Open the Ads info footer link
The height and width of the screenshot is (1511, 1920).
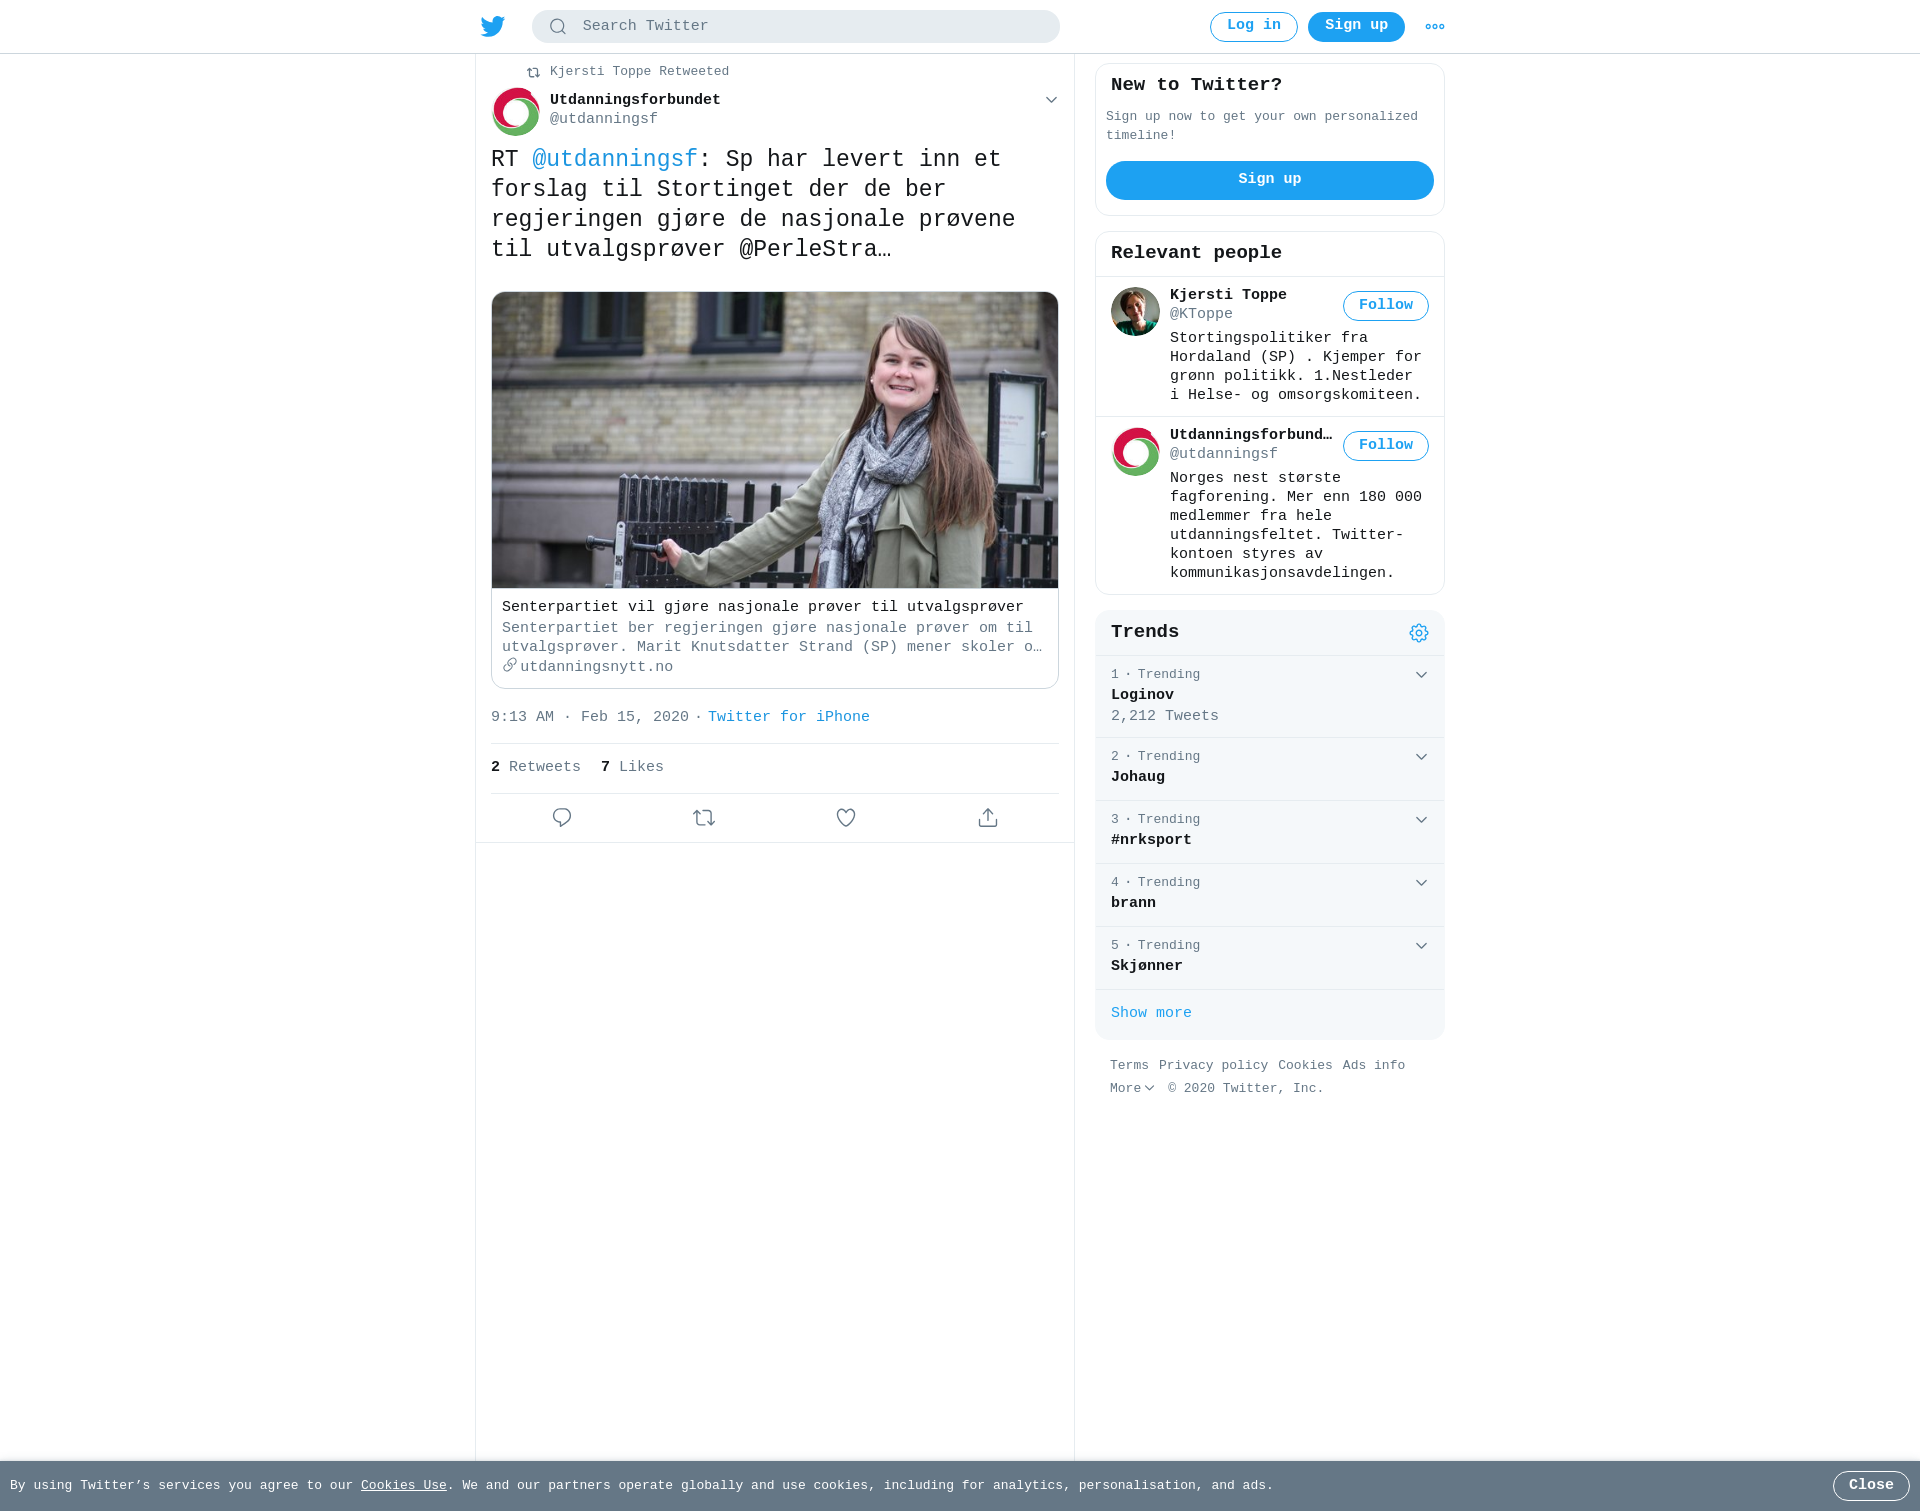pos(1374,1066)
